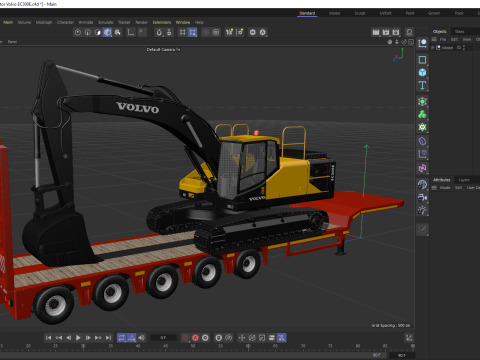Viewport: 480px width, 360px height.
Task: Open the MoGraph effector gear icon
Action: 422,127
